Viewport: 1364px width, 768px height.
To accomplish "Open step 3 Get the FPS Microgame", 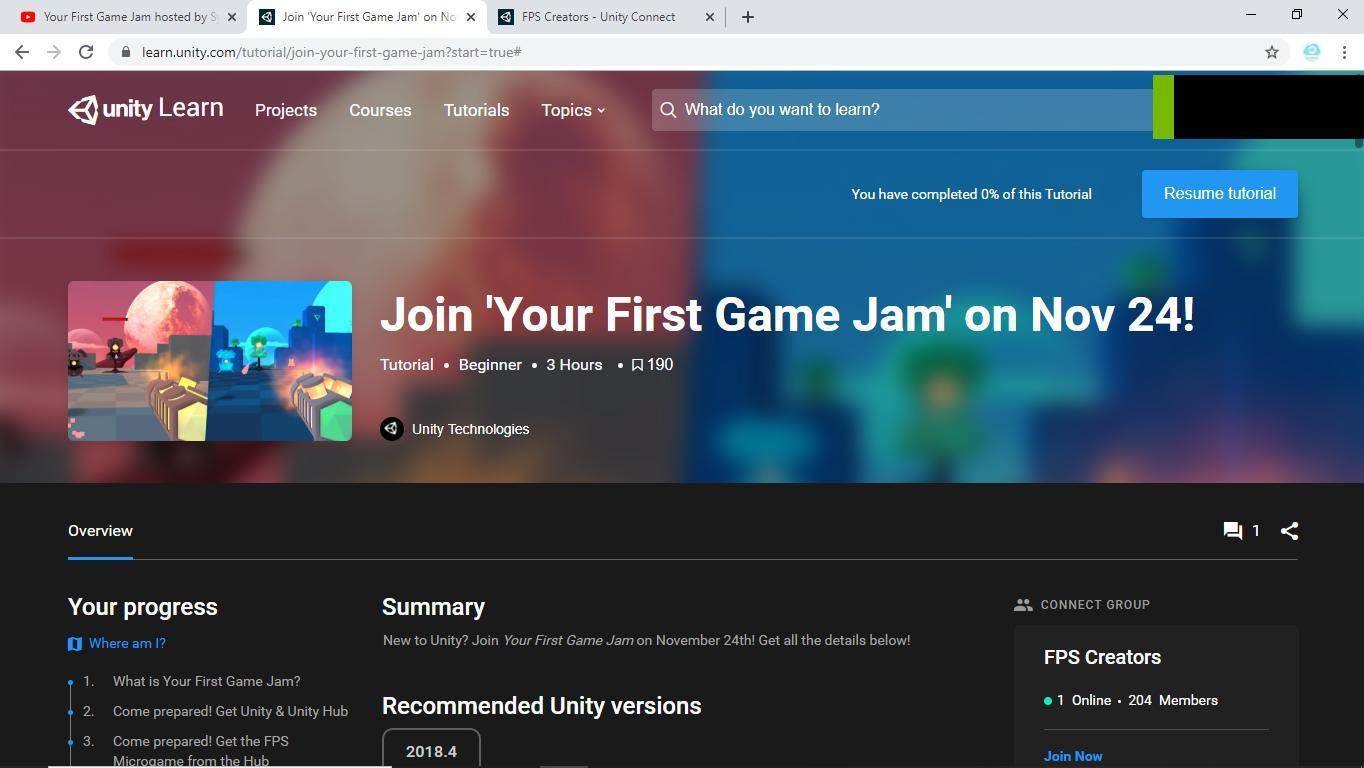I will (x=200, y=751).
